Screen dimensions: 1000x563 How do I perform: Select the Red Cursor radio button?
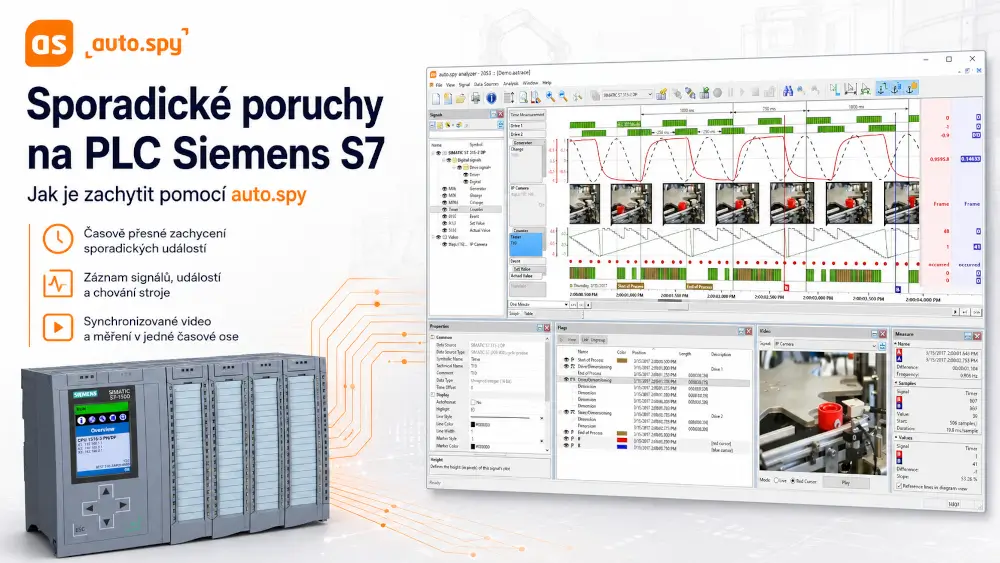[793, 481]
